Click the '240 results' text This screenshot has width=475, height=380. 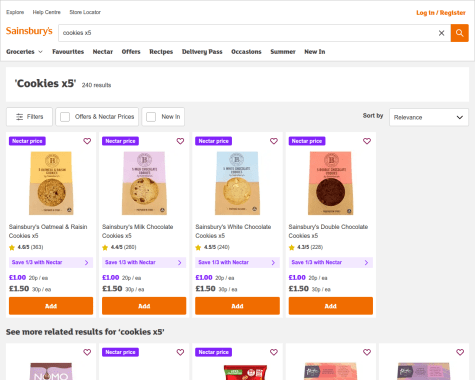click(96, 85)
